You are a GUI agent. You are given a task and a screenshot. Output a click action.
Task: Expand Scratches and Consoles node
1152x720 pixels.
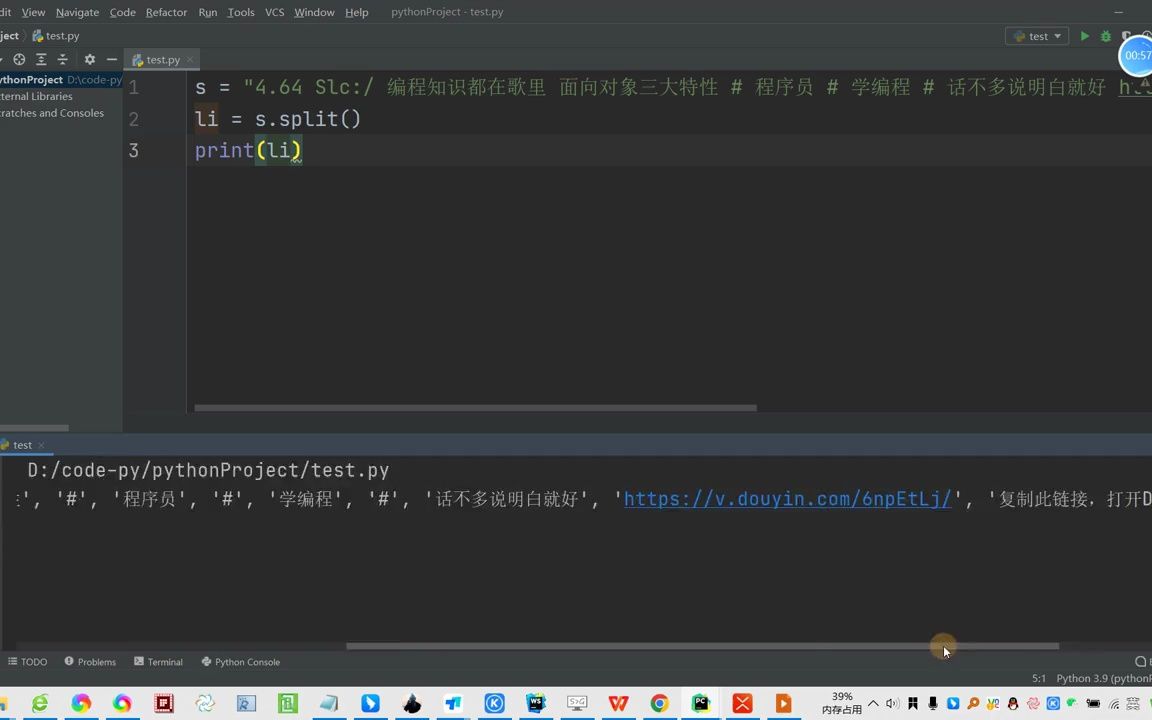point(52,112)
